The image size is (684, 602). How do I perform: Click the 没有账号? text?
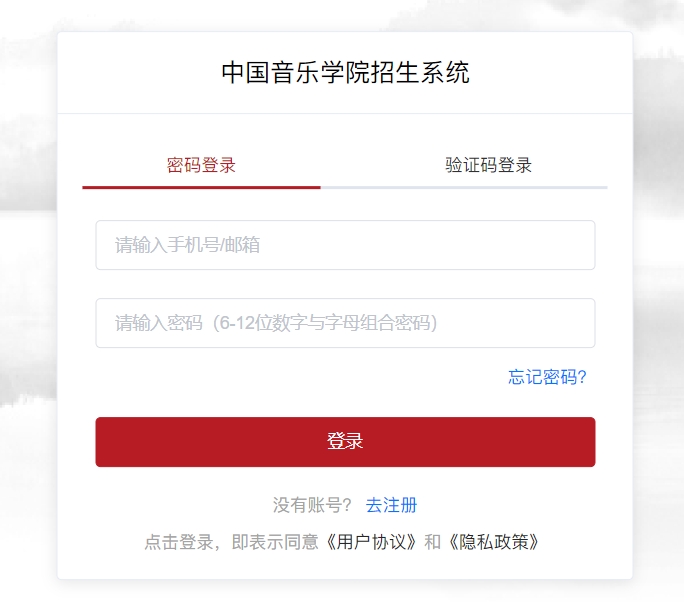(312, 505)
